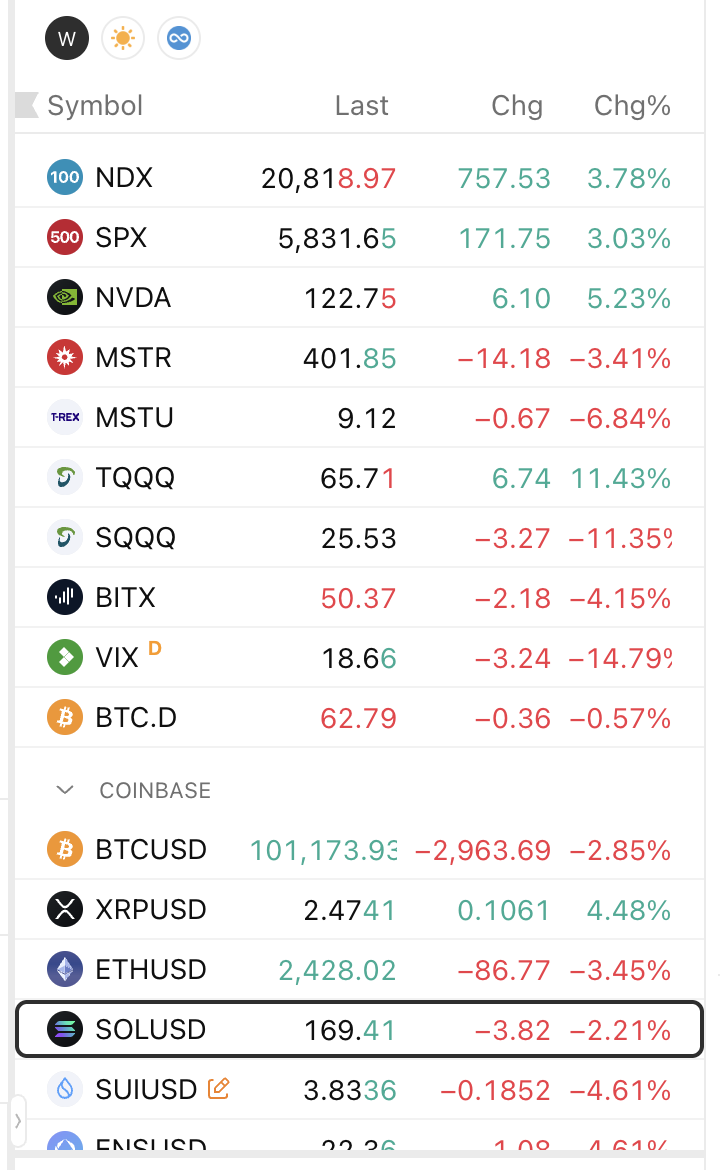
Task: Sort by the Chg column header
Action: click(517, 105)
